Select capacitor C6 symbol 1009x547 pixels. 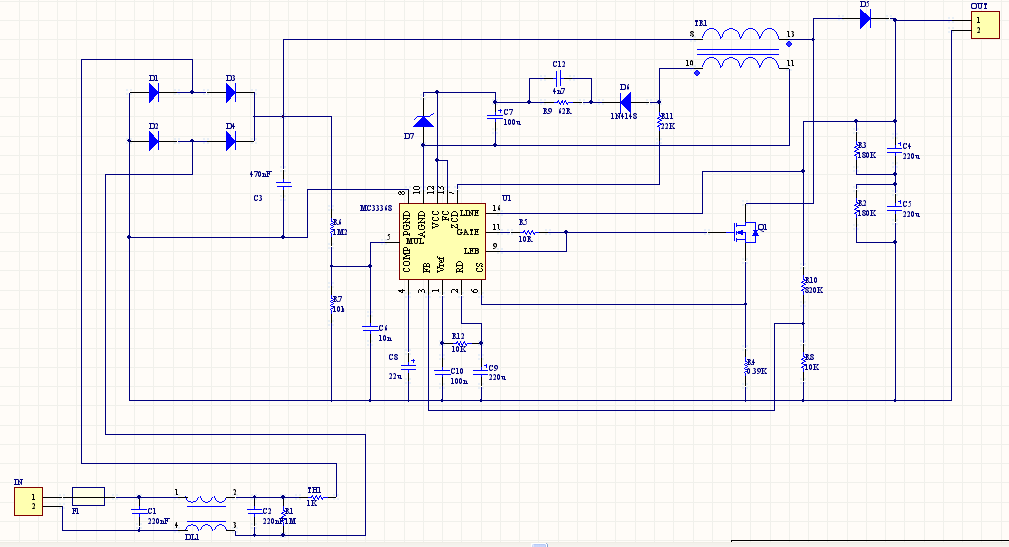coord(370,328)
